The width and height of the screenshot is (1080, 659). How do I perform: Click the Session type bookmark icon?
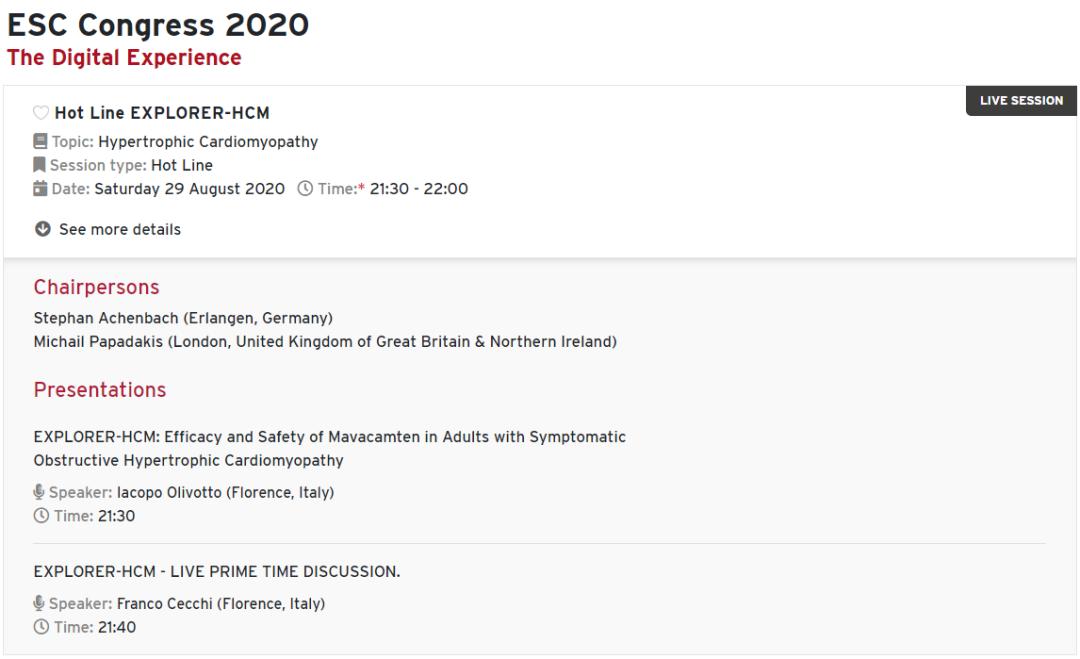click(x=40, y=165)
